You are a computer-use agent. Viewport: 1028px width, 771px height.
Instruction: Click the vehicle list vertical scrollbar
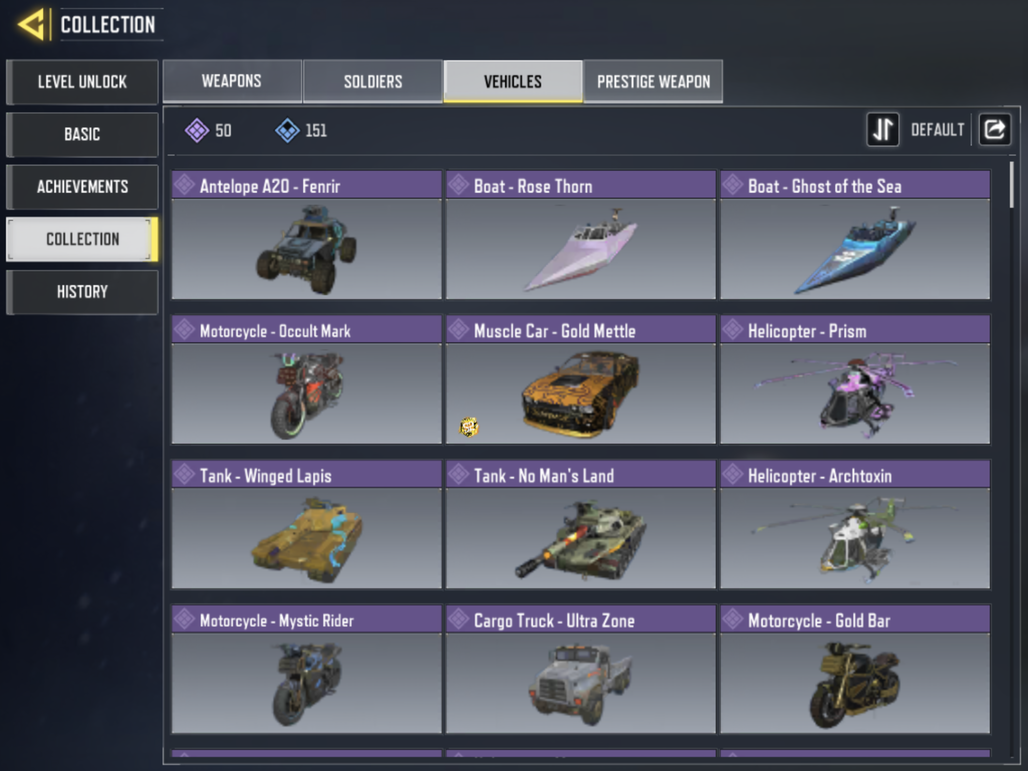point(1012,185)
